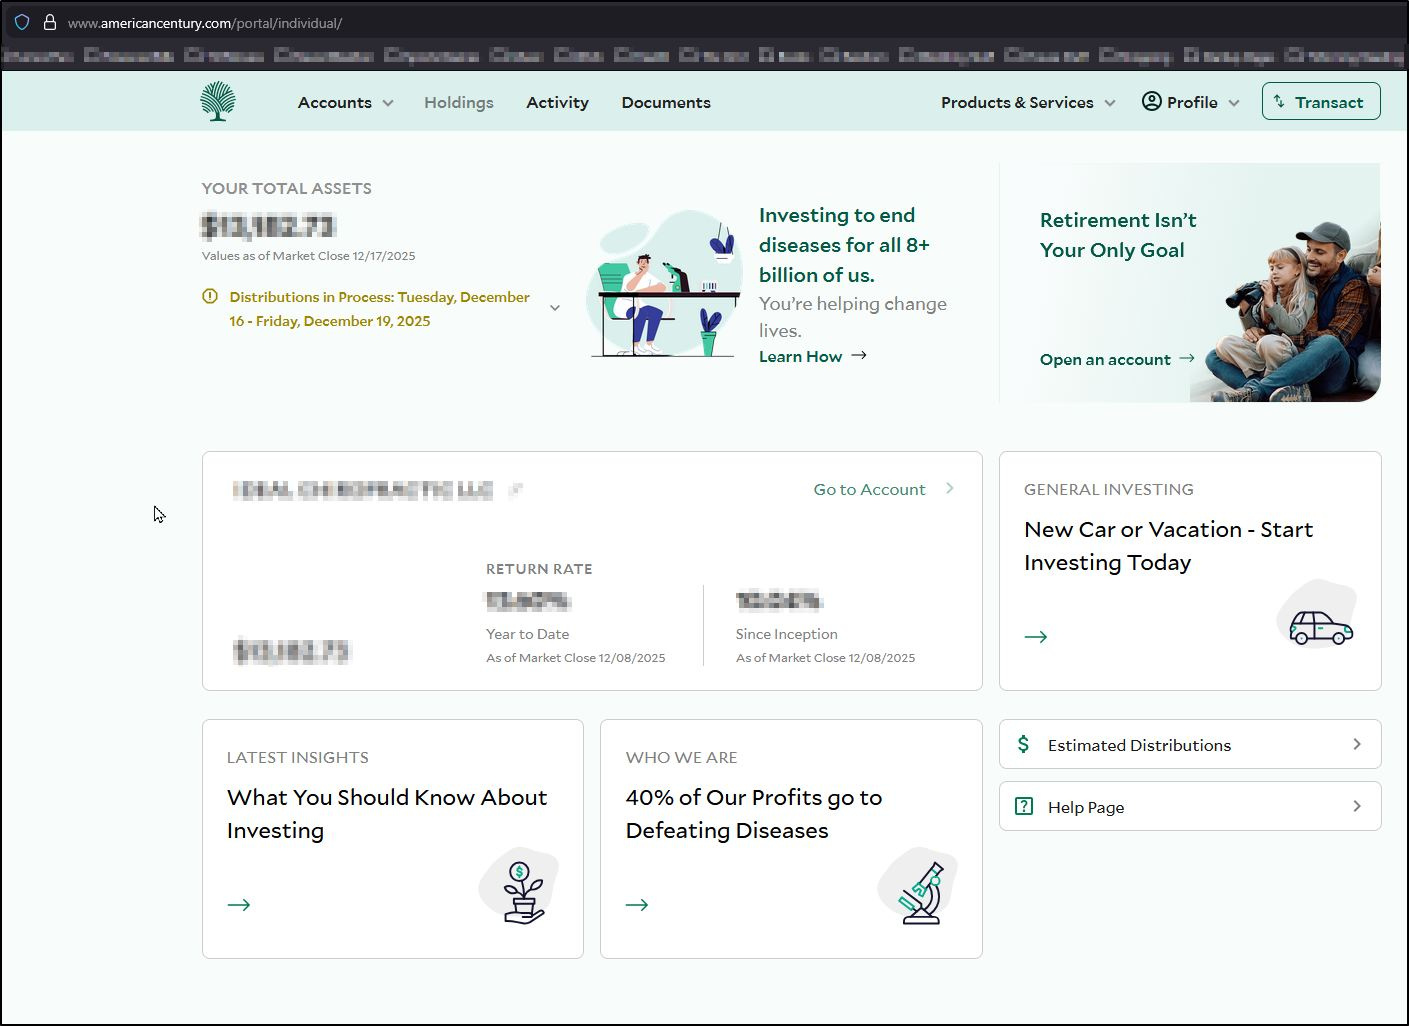Click the chevron beside Go to Account

click(950, 488)
